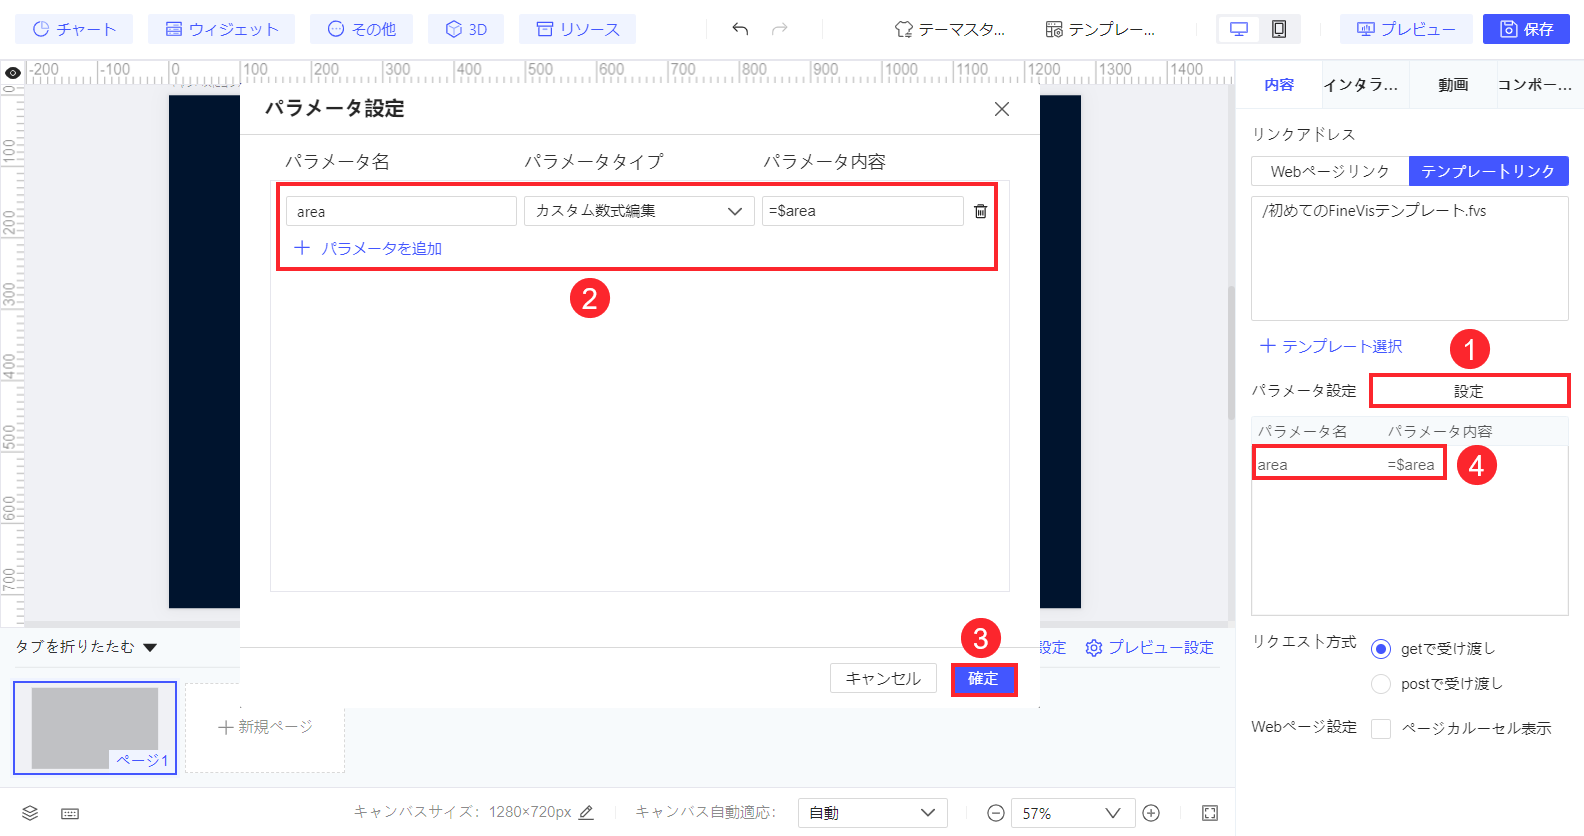Enable ページカルーセル表示 checkbox

(1381, 729)
